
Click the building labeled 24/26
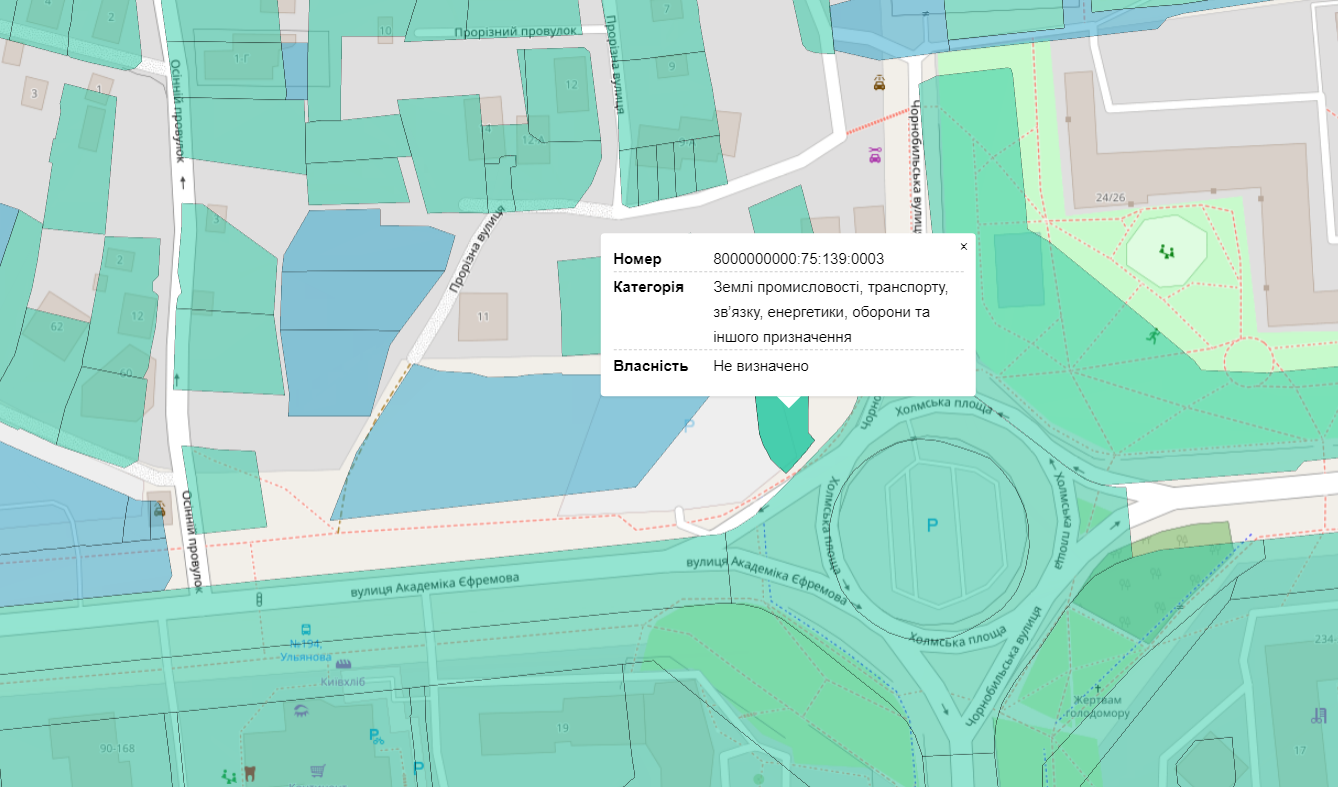point(1110,198)
